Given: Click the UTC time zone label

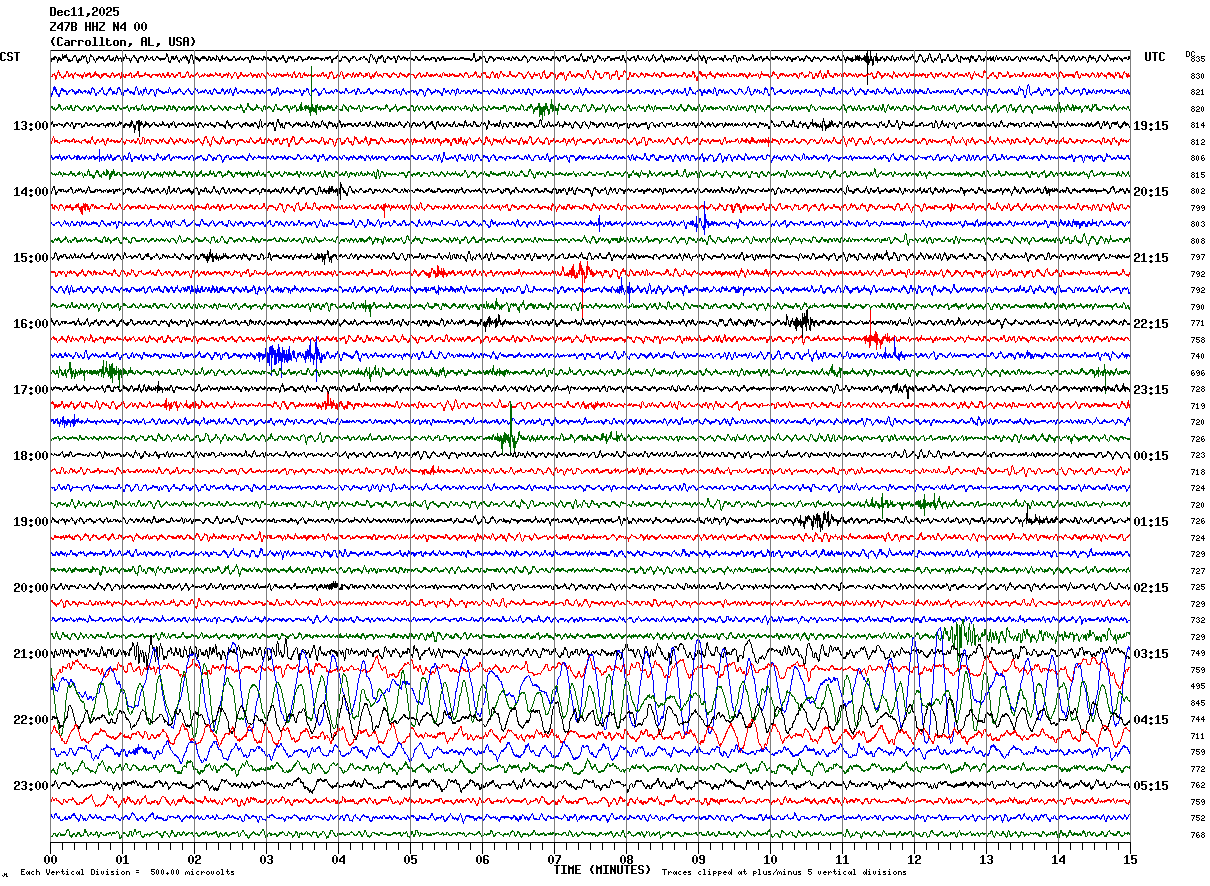Looking at the screenshot, I should [1155, 57].
